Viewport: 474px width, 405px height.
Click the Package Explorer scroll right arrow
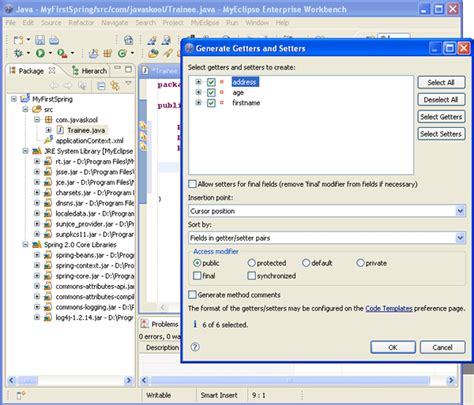click(x=129, y=380)
